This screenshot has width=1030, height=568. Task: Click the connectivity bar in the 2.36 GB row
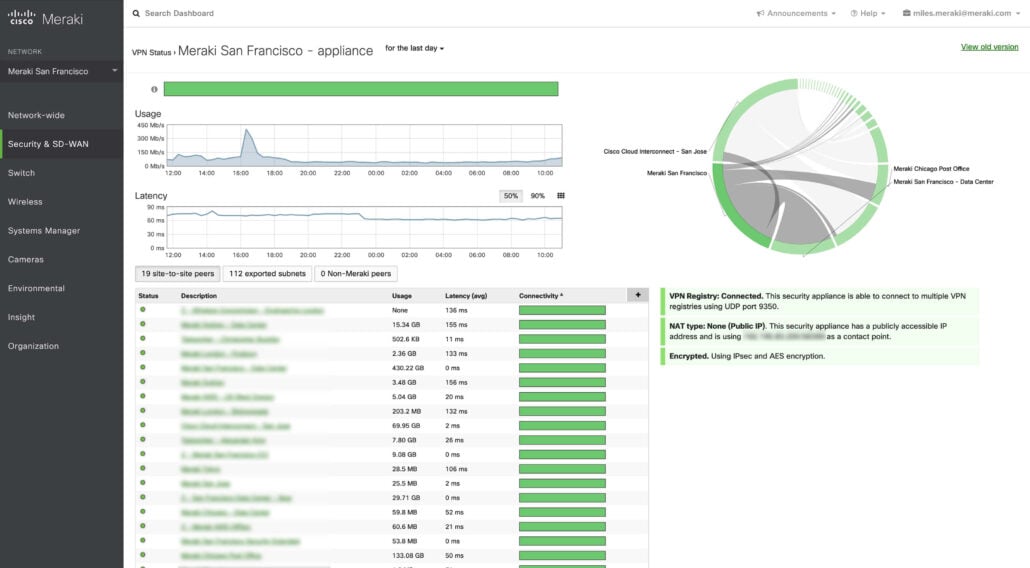562,353
